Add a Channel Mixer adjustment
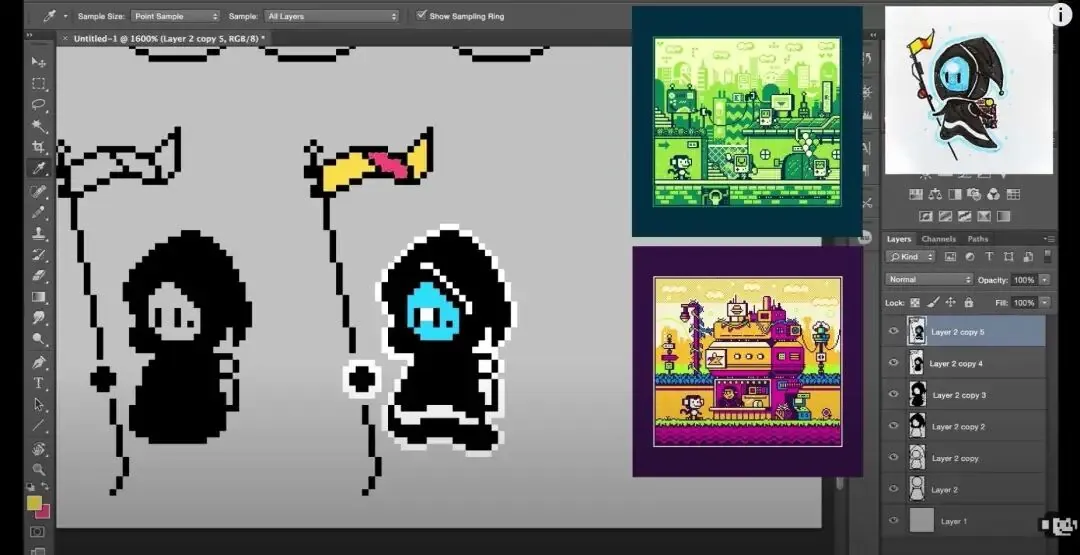The width and height of the screenshot is (1080, 555). tap(993, 195)
